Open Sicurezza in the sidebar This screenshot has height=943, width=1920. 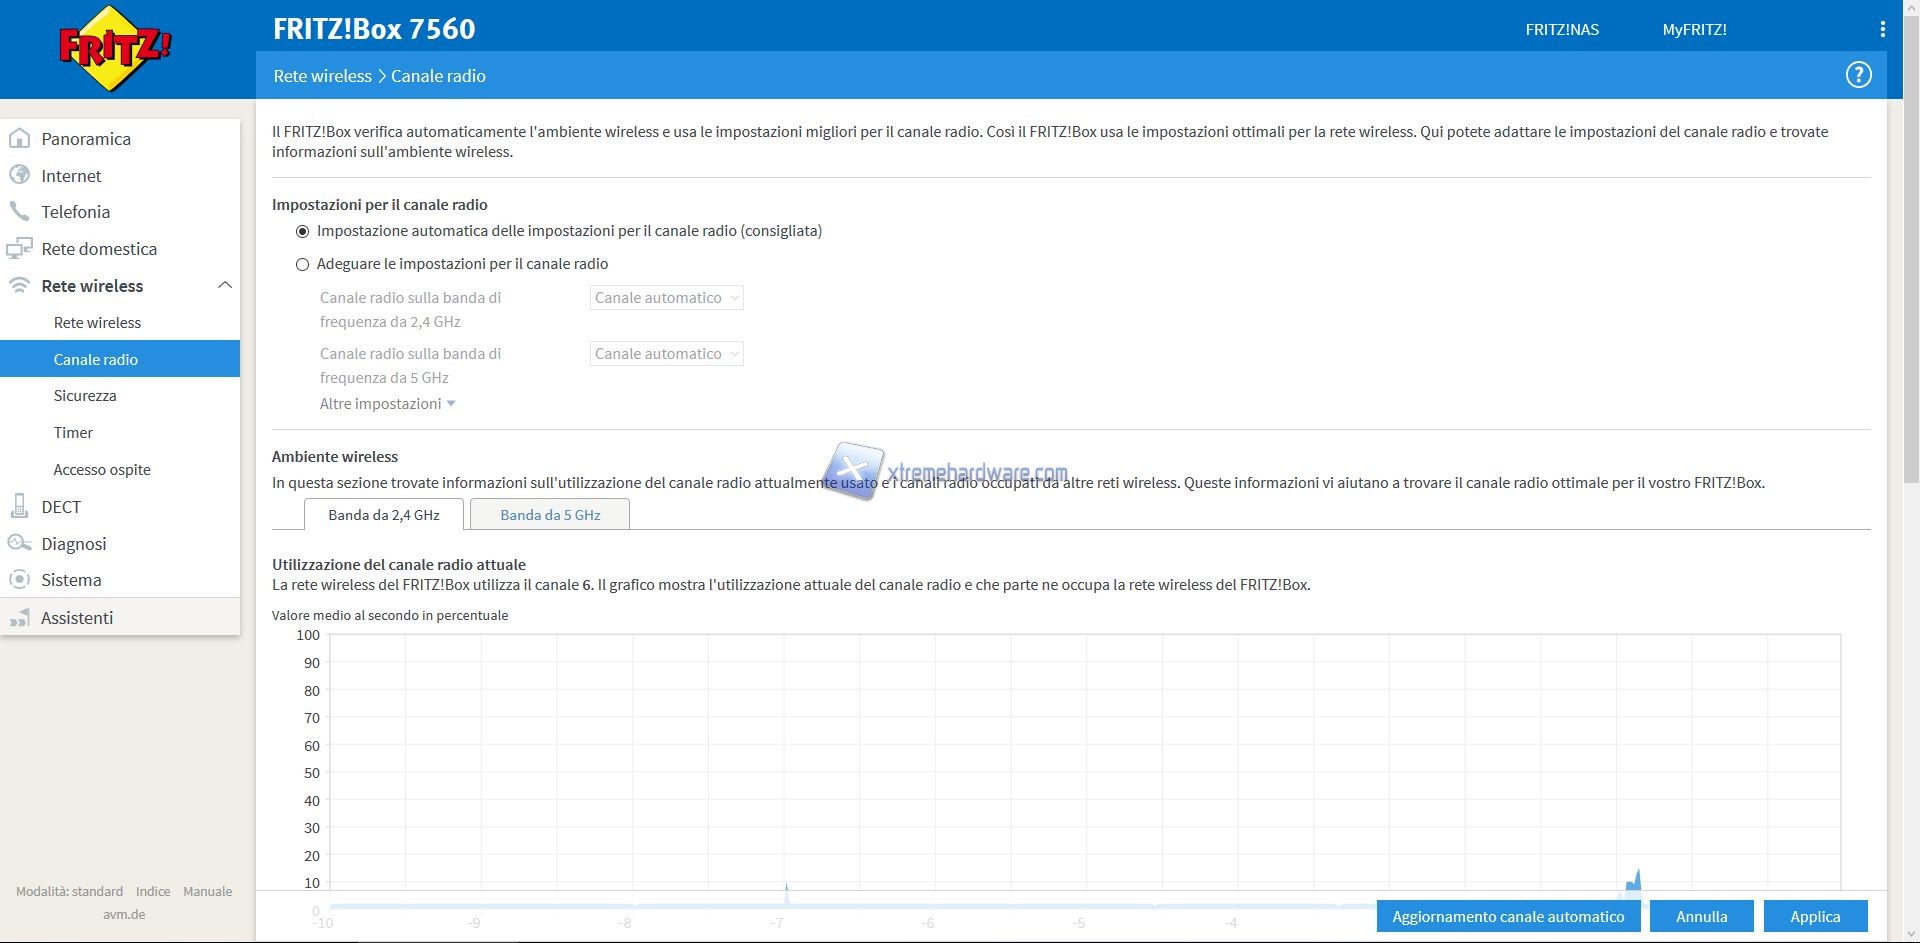coord(85,396)
